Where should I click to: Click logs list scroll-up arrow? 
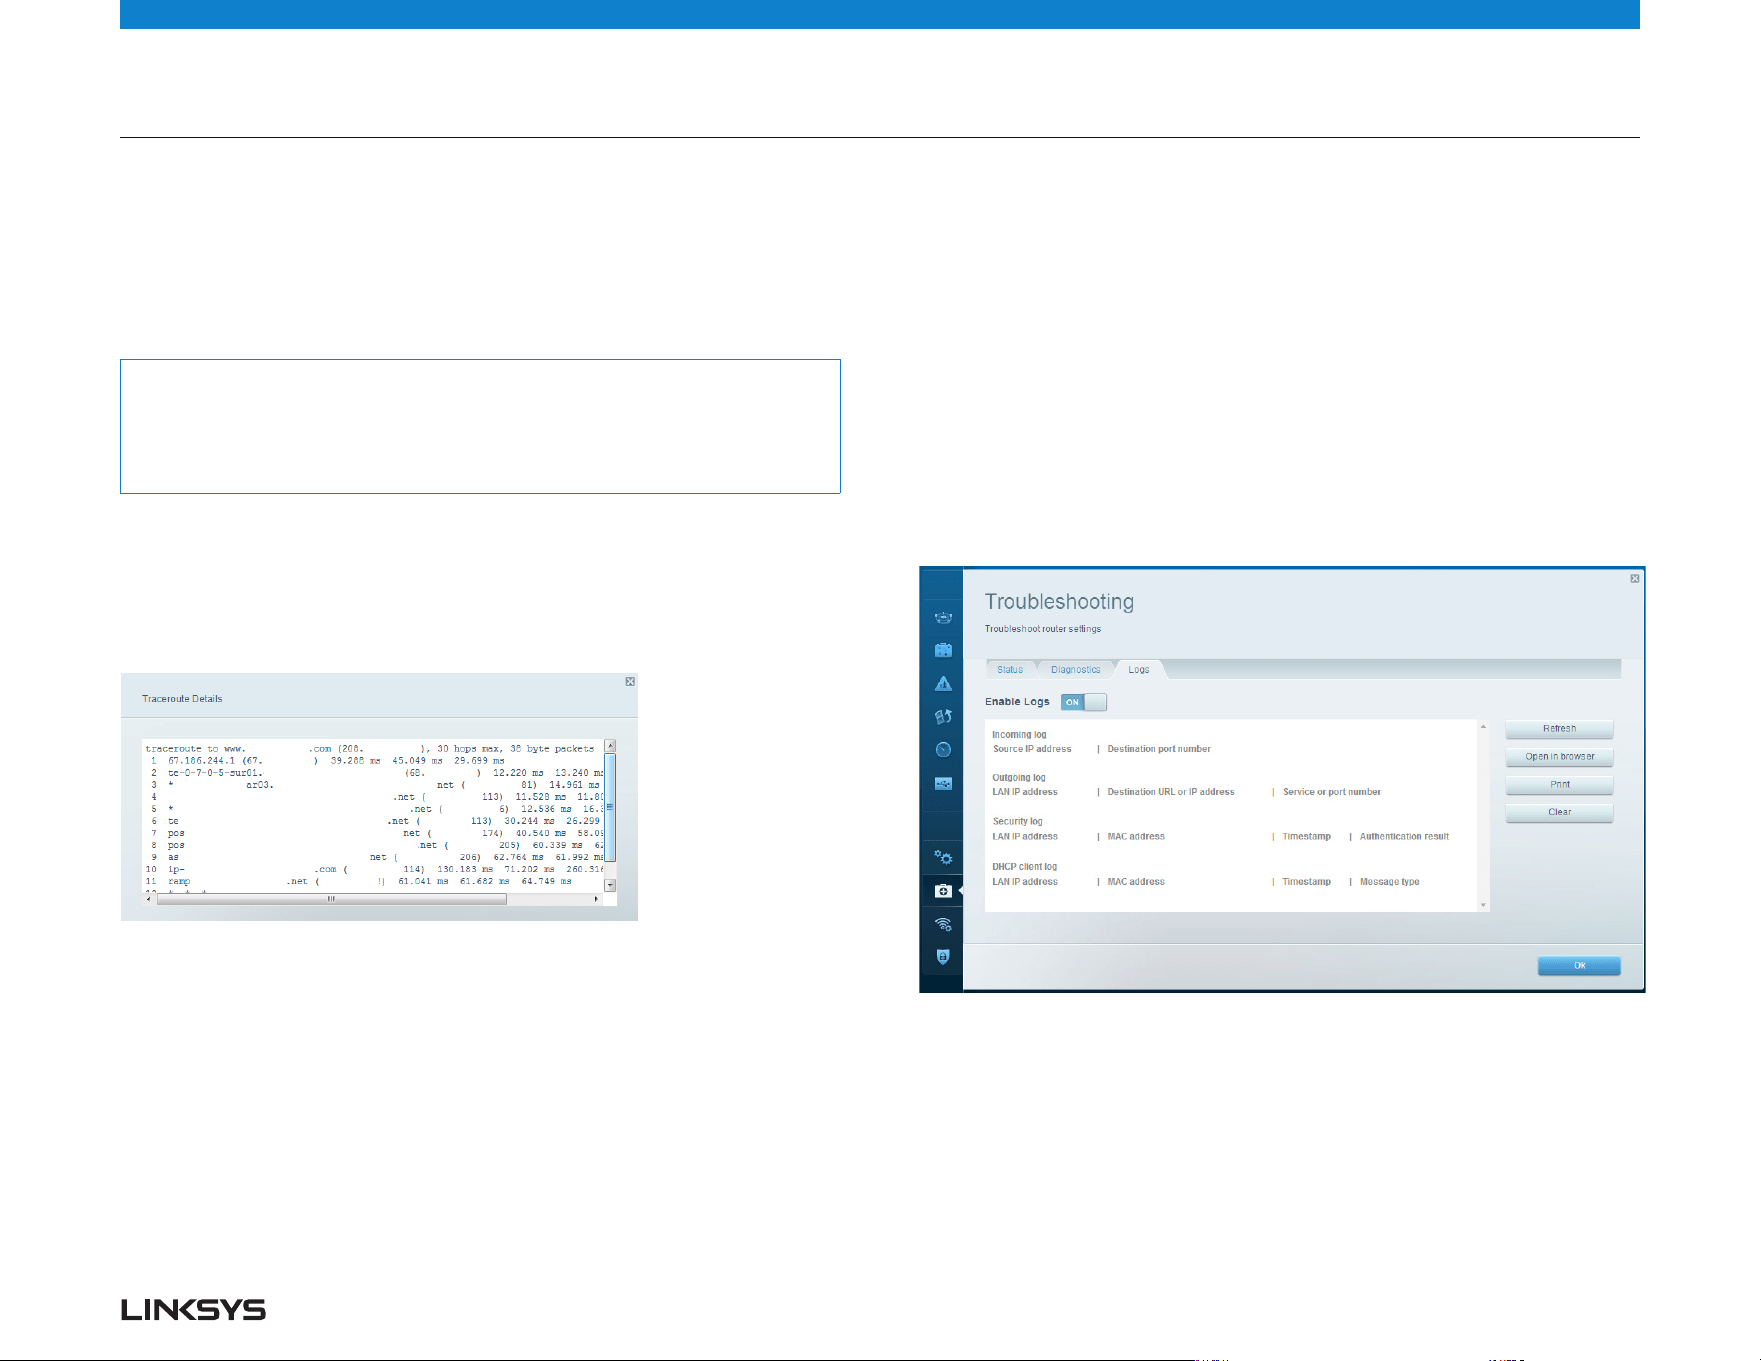1483,727
